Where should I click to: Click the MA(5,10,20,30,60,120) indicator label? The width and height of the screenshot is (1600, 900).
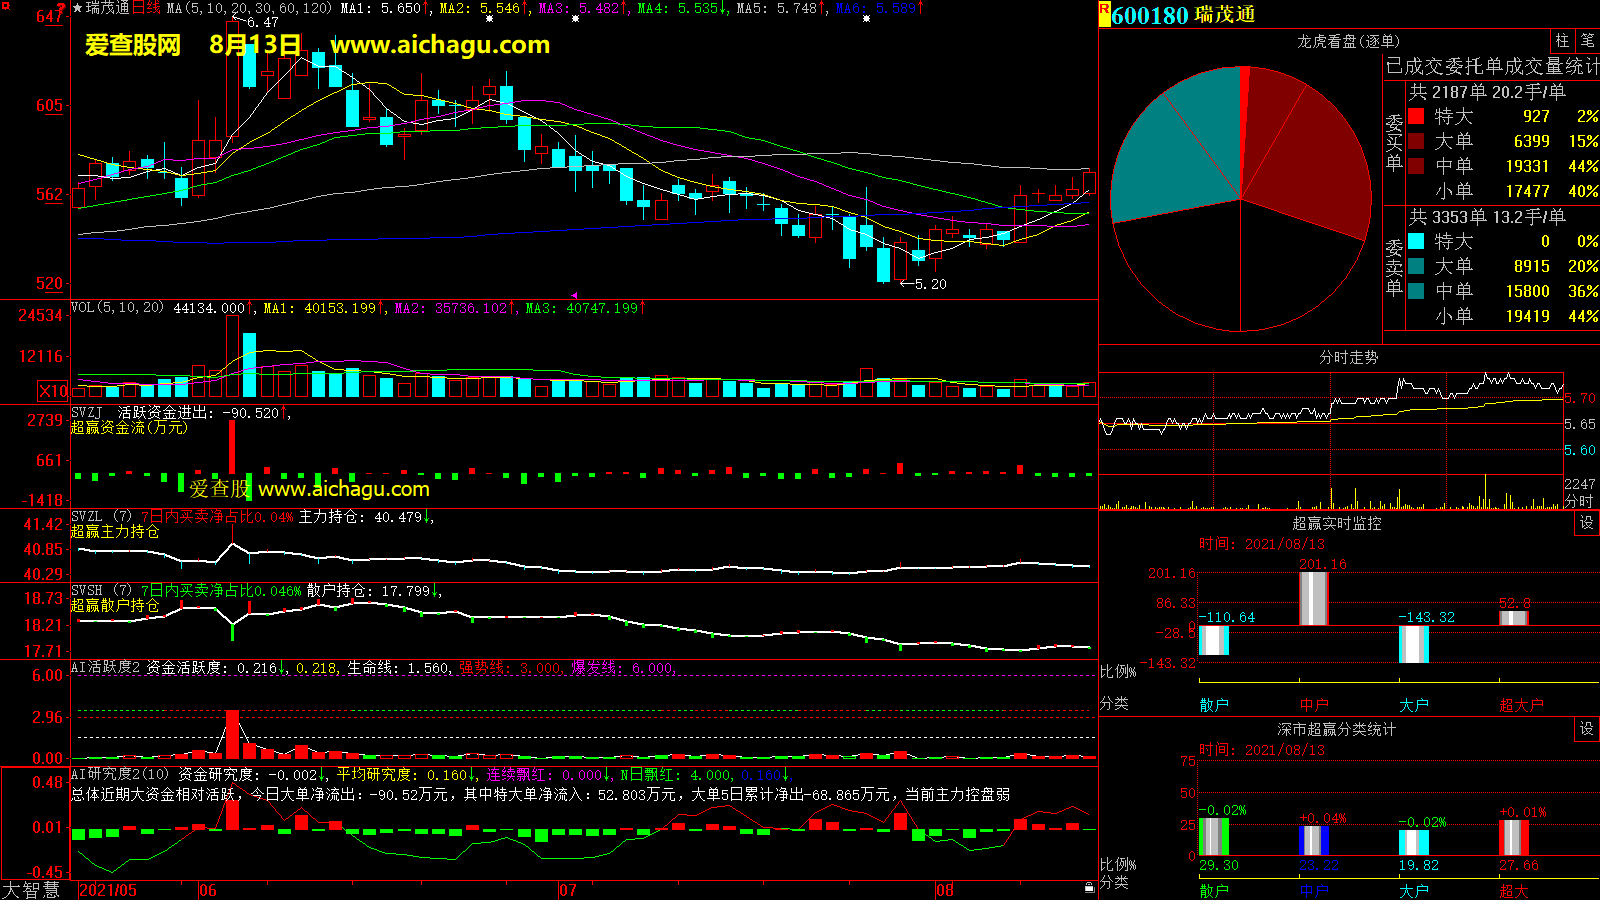click(249, 8)
